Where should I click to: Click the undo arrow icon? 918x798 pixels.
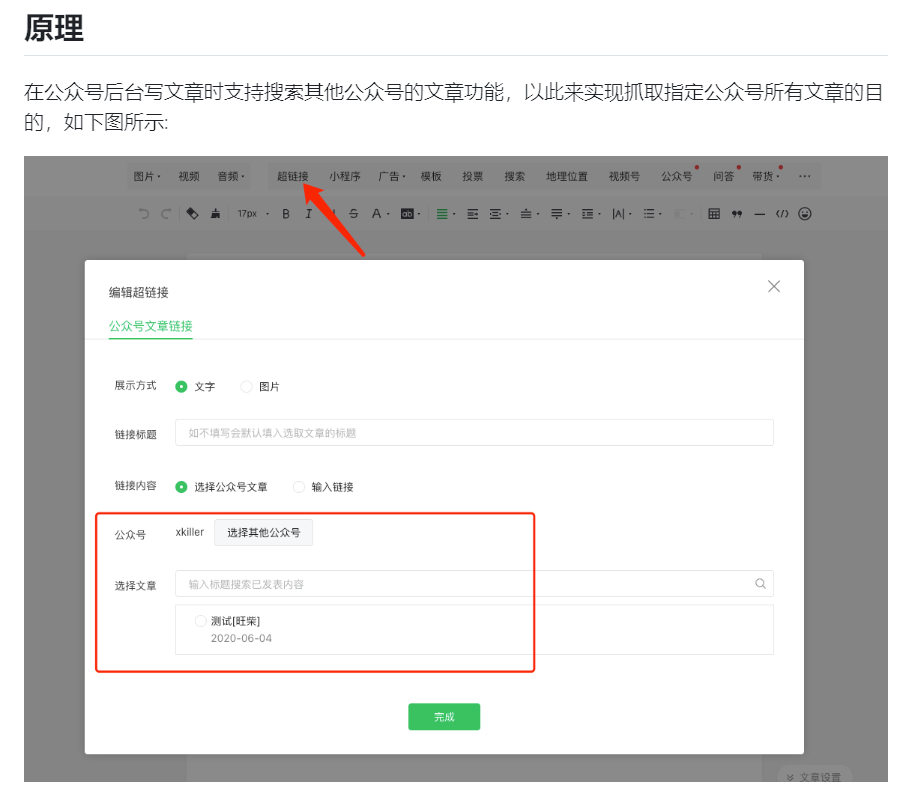(x=144, y=213)
